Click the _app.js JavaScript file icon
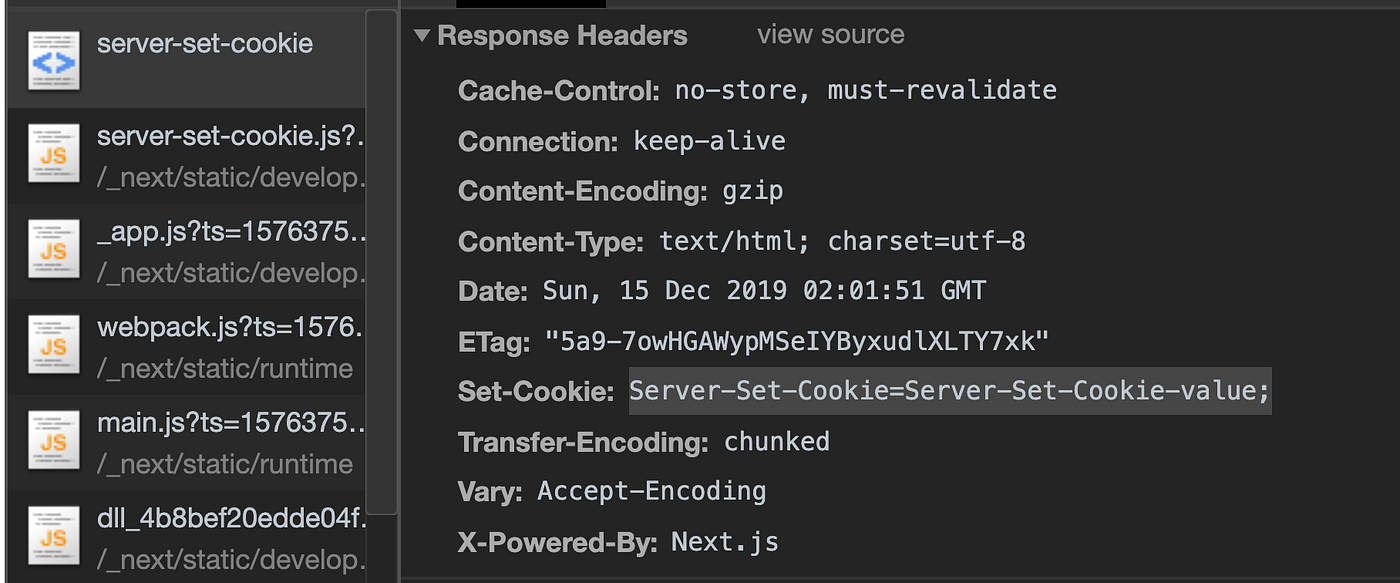Image resolution: width=1400 pixels, height=583 pixels. 53,249
